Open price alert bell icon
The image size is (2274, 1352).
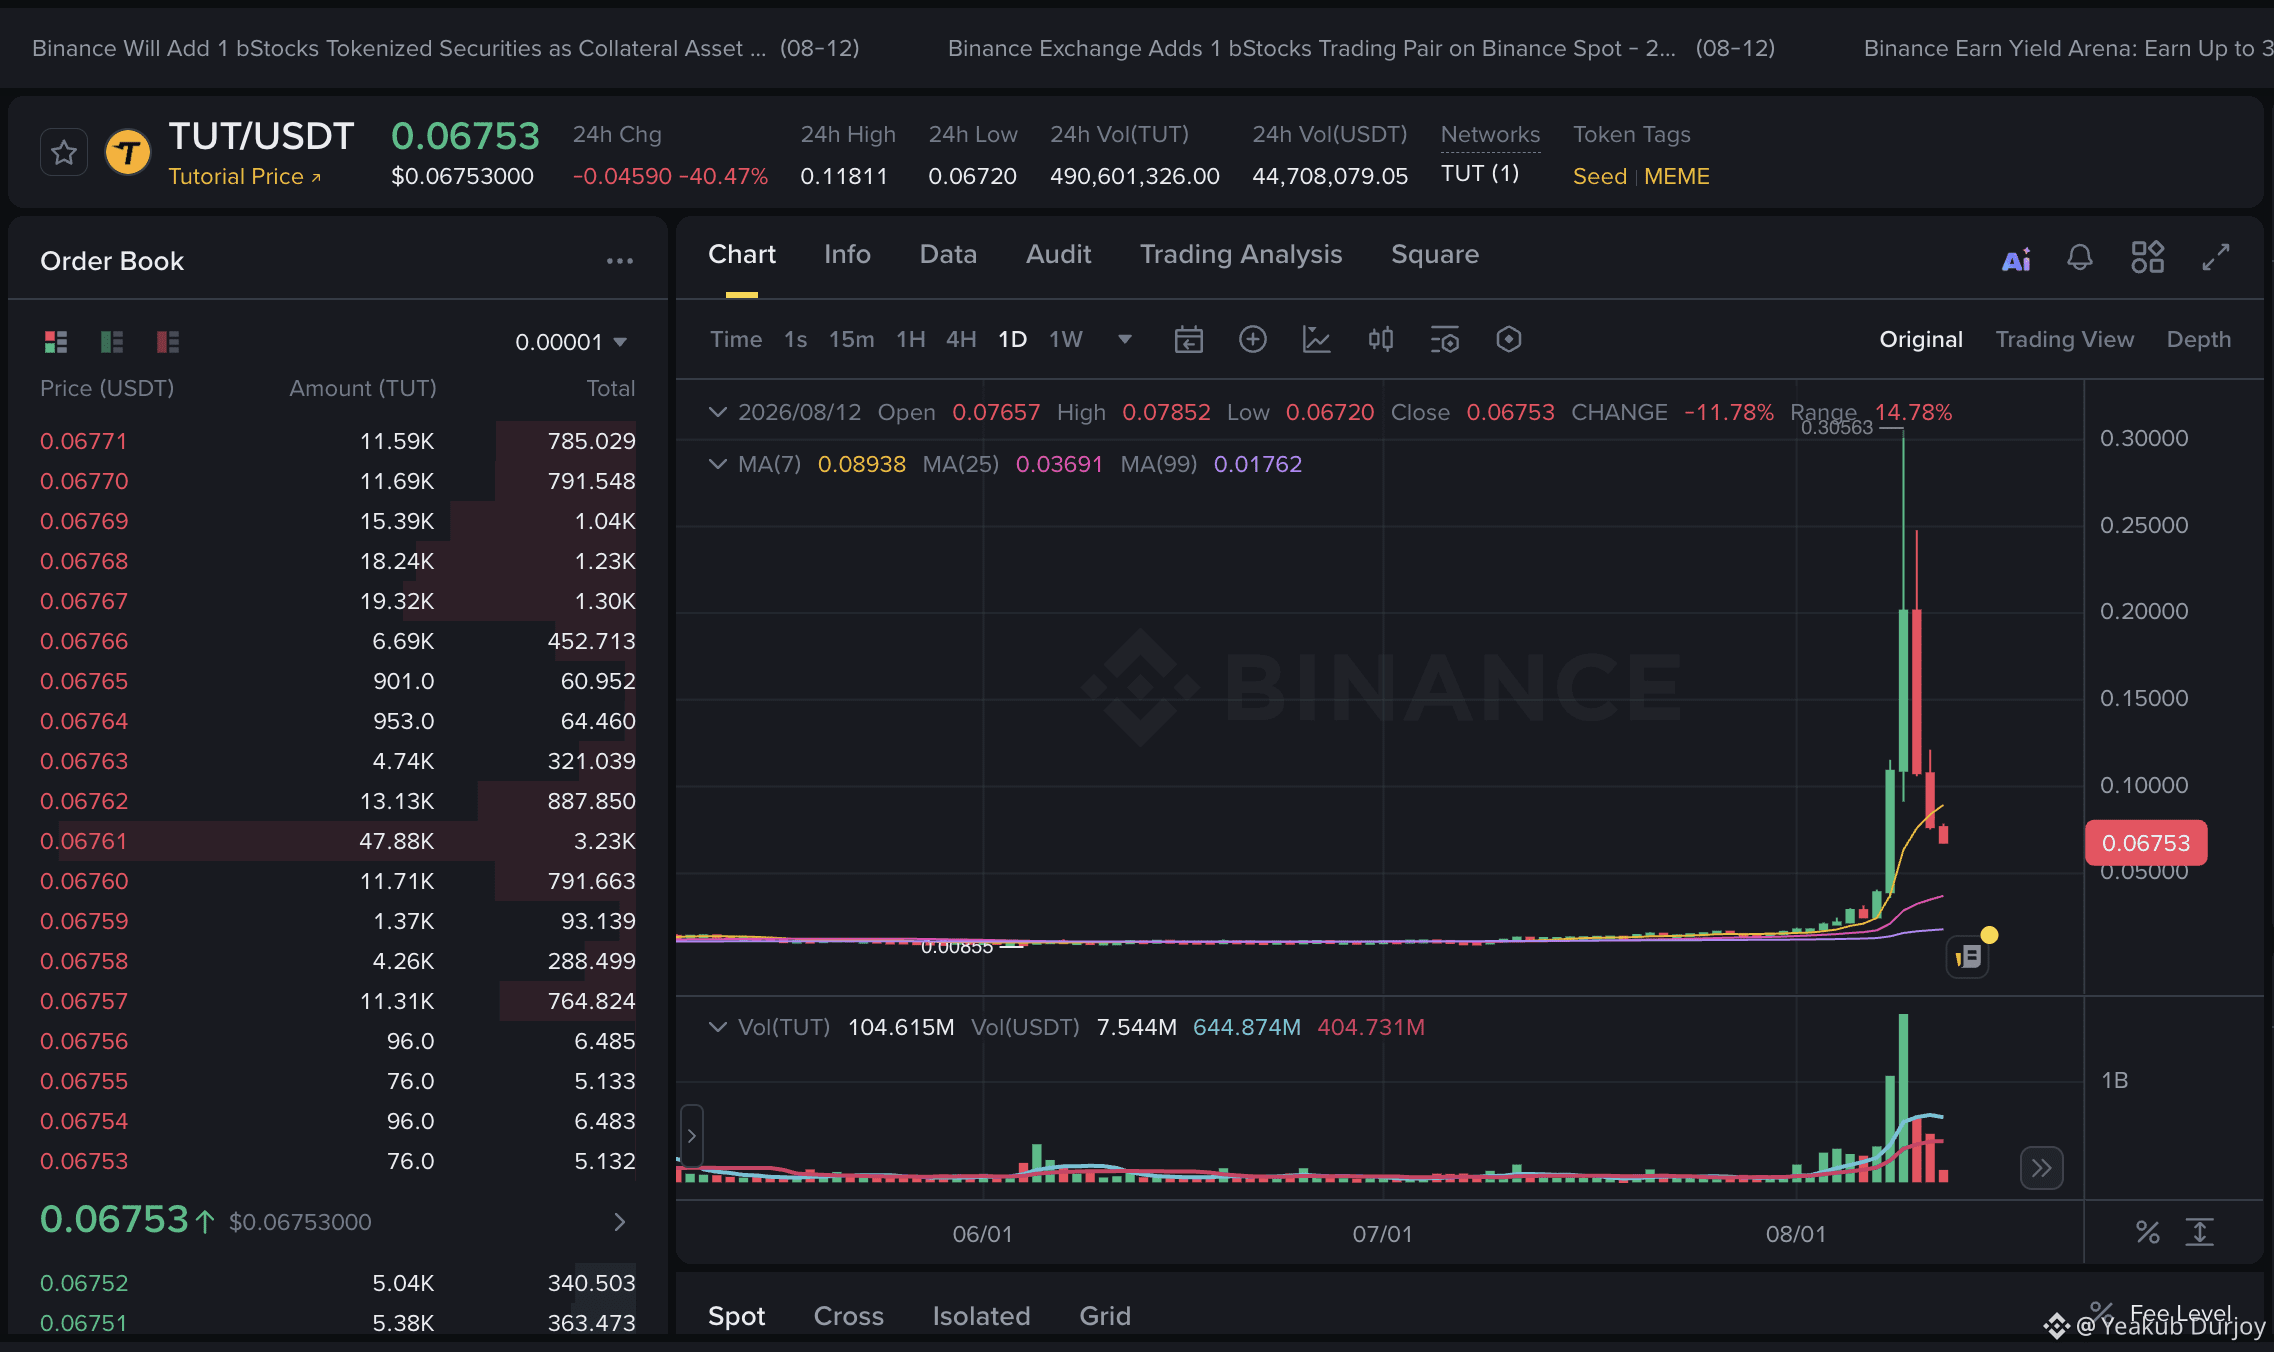[2080, 258]
